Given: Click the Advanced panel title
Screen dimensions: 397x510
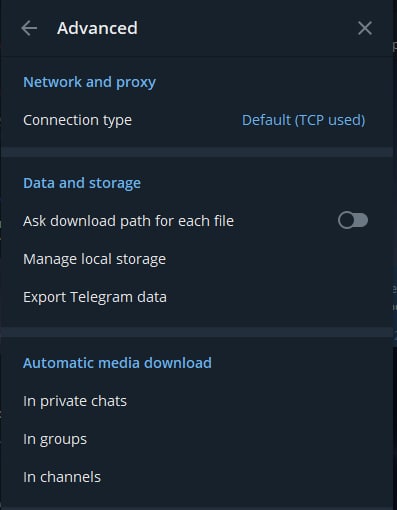Looking at the screenshot, I should (x=97, y=28).
